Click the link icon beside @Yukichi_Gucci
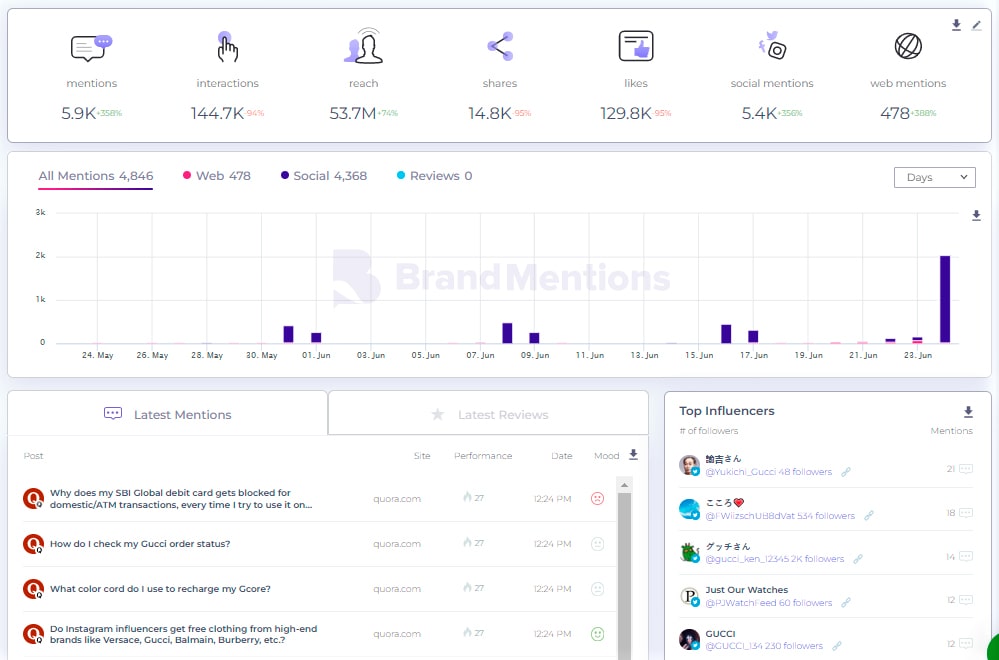This screenshot has height=660, width=999. click(x=846, y=472)
